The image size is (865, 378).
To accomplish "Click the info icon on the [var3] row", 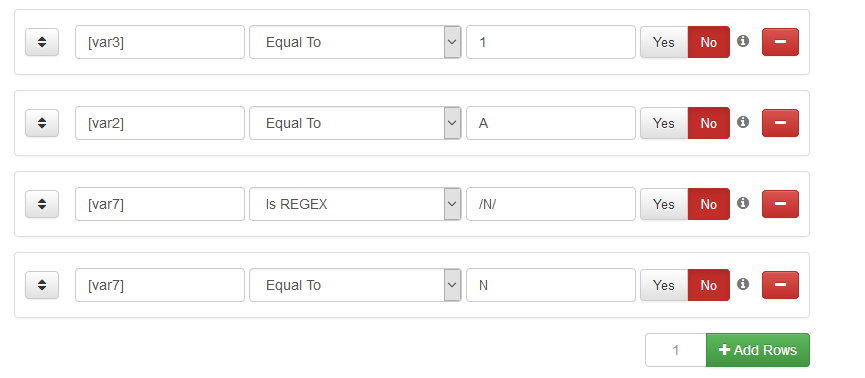I will tap(743, 41).
